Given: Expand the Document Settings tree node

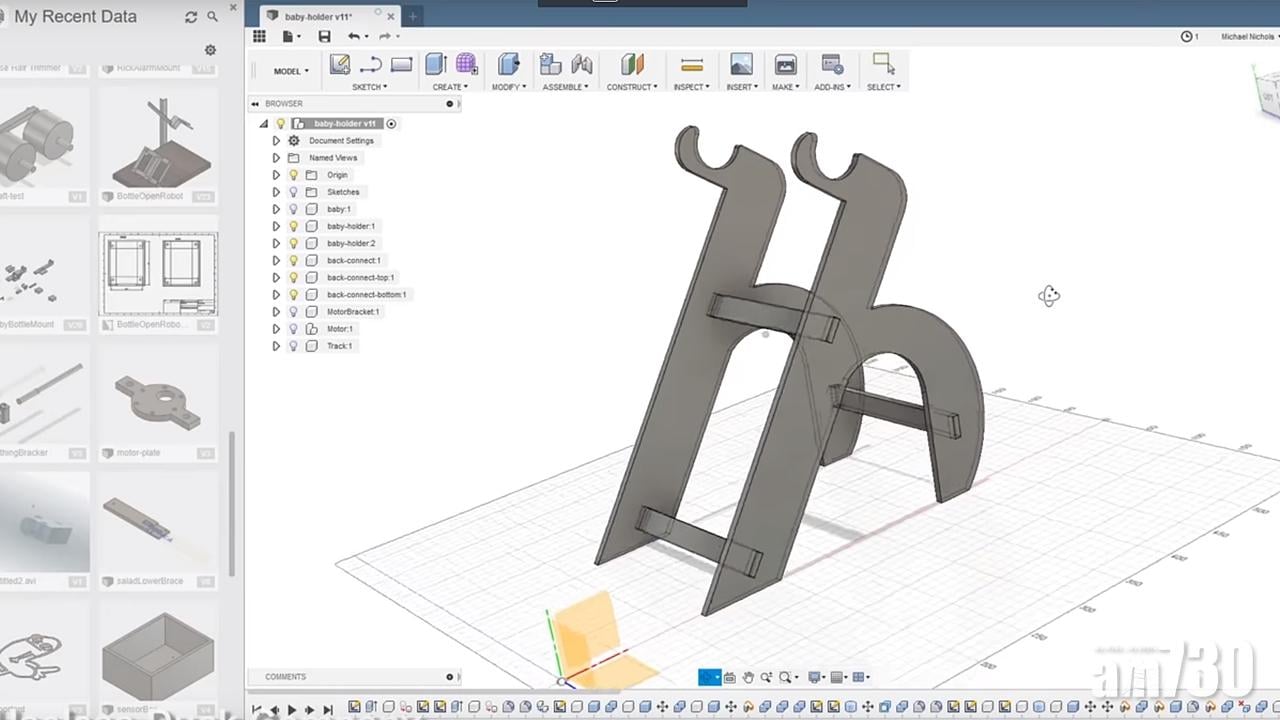Looking at the screenshot, I should click(276, 141).
